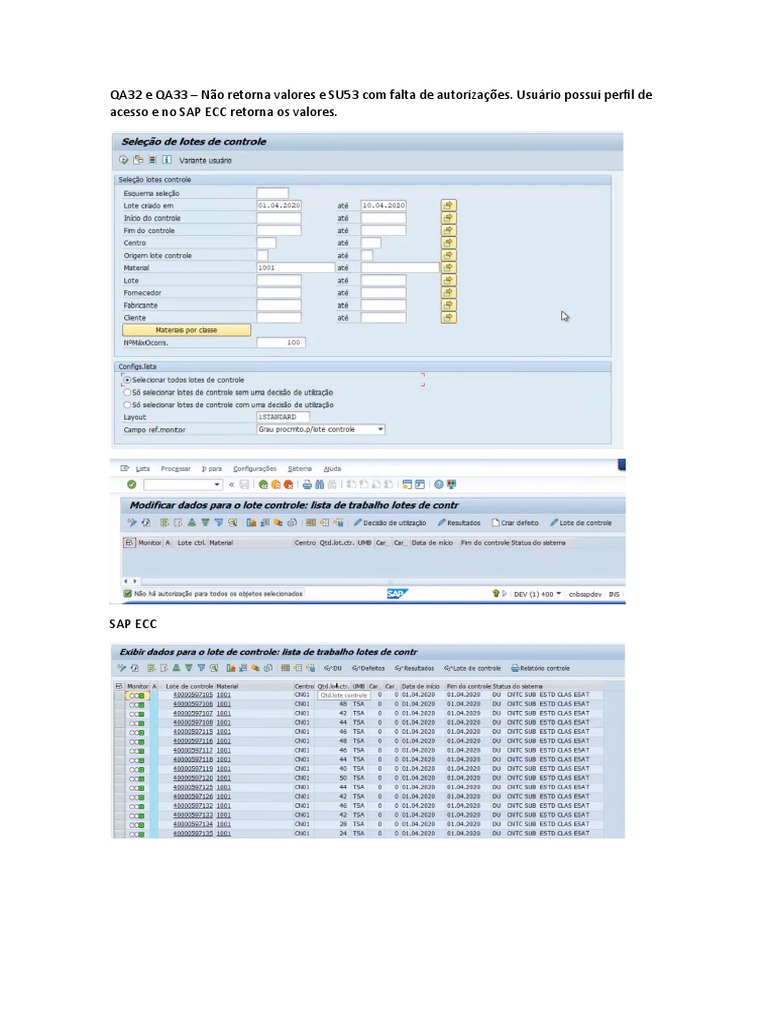The image size is (768, 1024).
Task: Click the Lote criado em from-date field
Action: point(279,206)
